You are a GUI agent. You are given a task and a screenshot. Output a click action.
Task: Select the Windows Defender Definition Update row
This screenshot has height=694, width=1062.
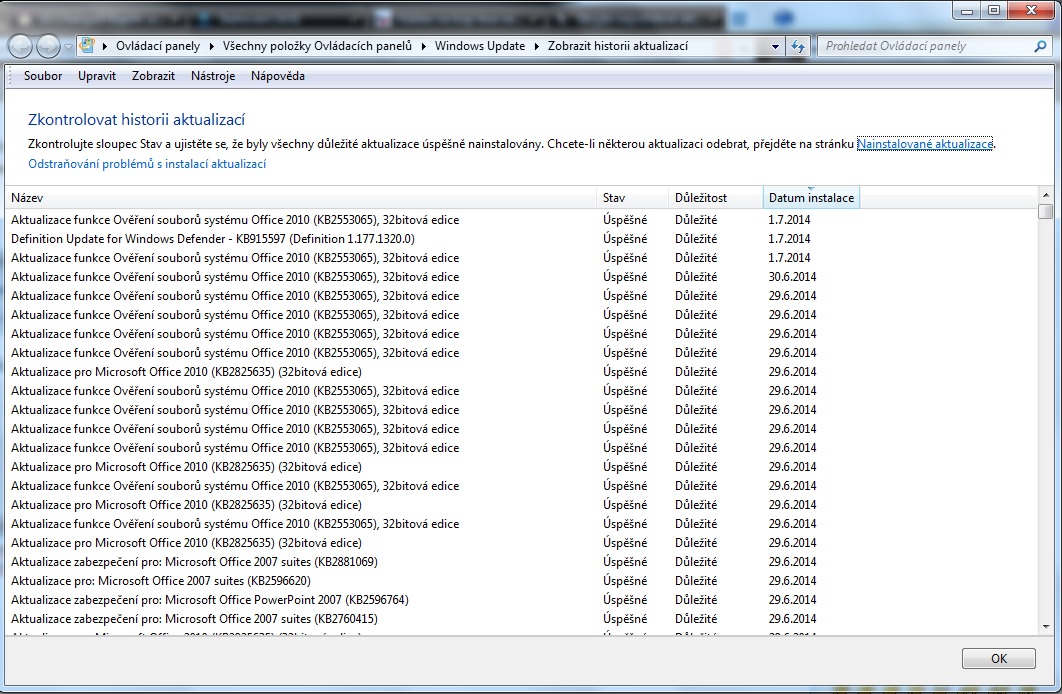click(x=212, y=239)
